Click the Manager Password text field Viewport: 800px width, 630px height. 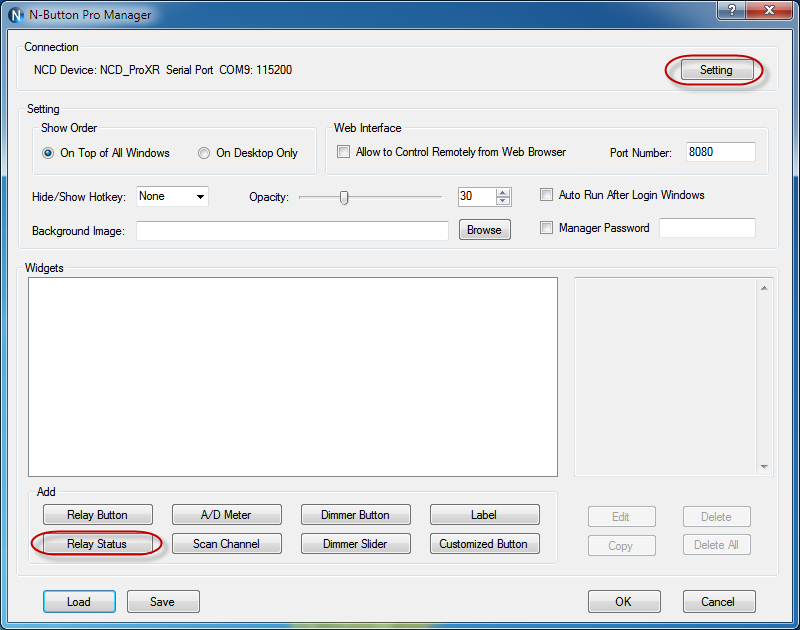point(707,228)
